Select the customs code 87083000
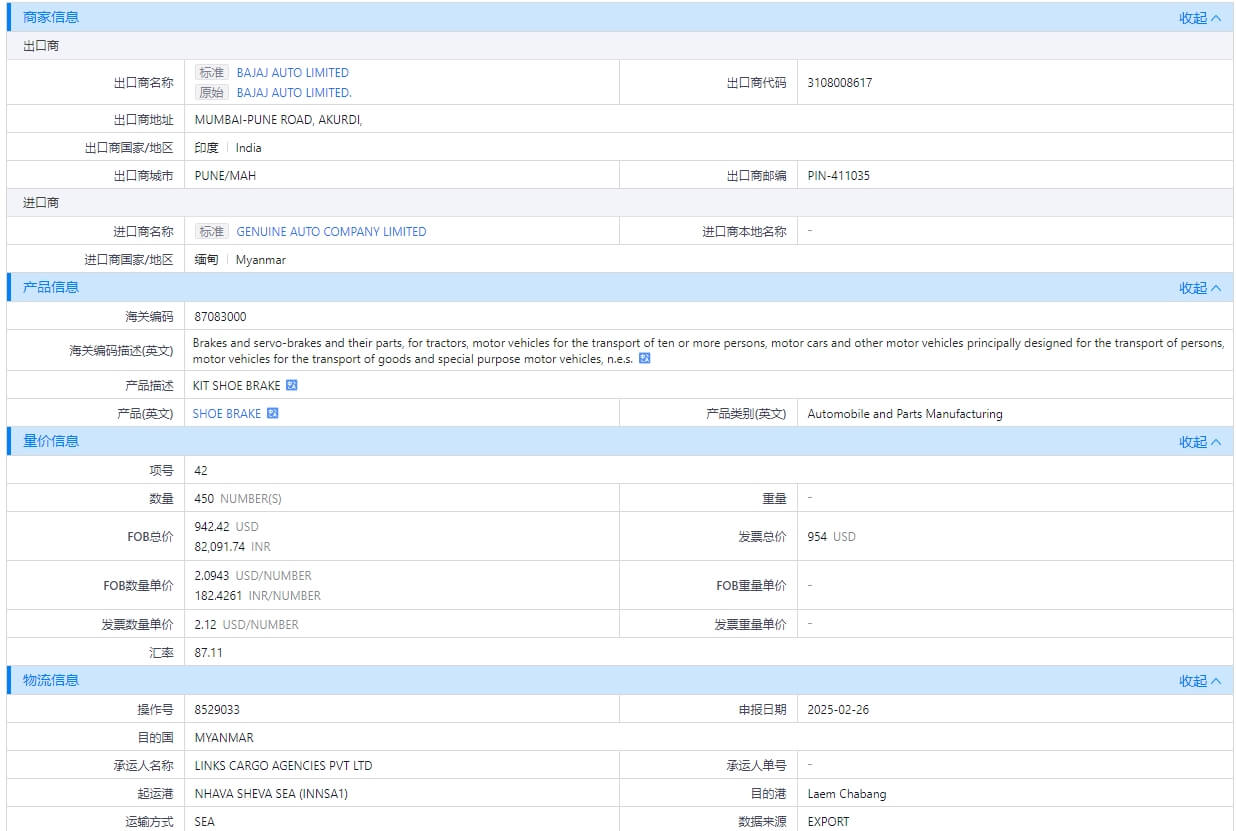1236x831 pixels. click(221, 317)
